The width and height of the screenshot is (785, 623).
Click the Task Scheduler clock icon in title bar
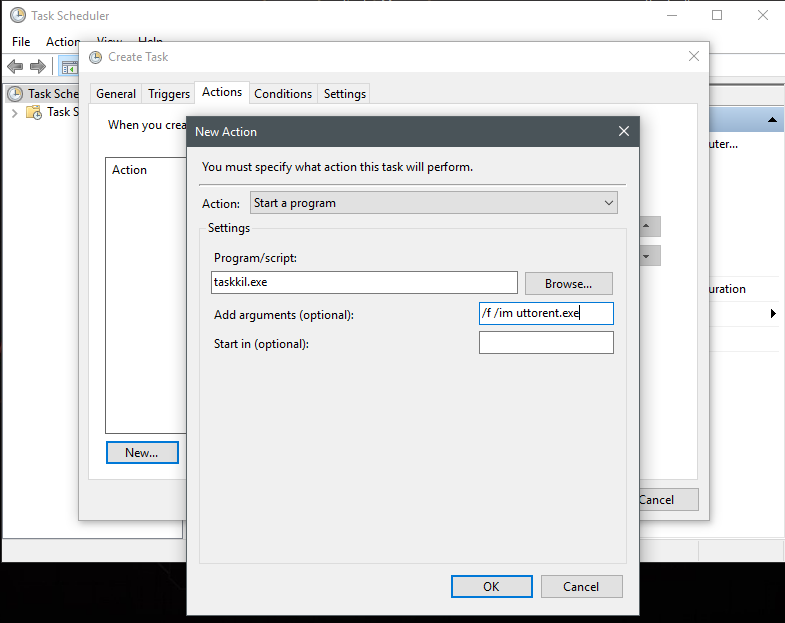[x=18, y=16]
